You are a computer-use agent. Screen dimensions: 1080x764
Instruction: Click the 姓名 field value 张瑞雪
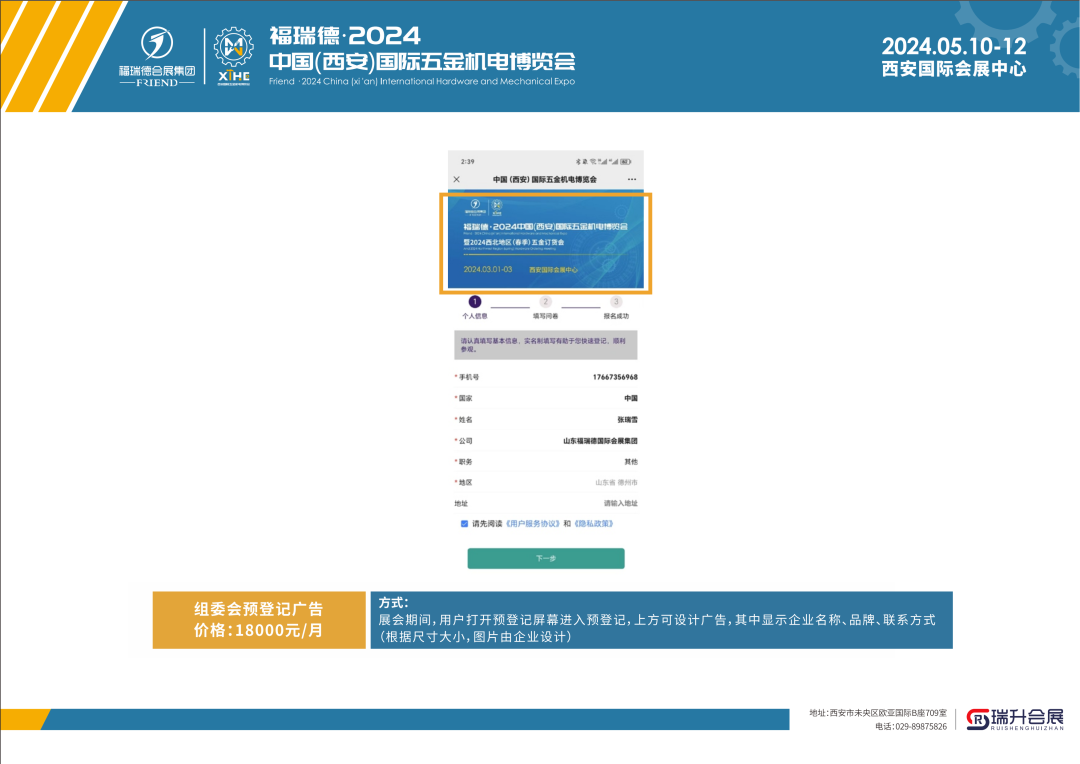pyautogui.click(x=546, y=420)
